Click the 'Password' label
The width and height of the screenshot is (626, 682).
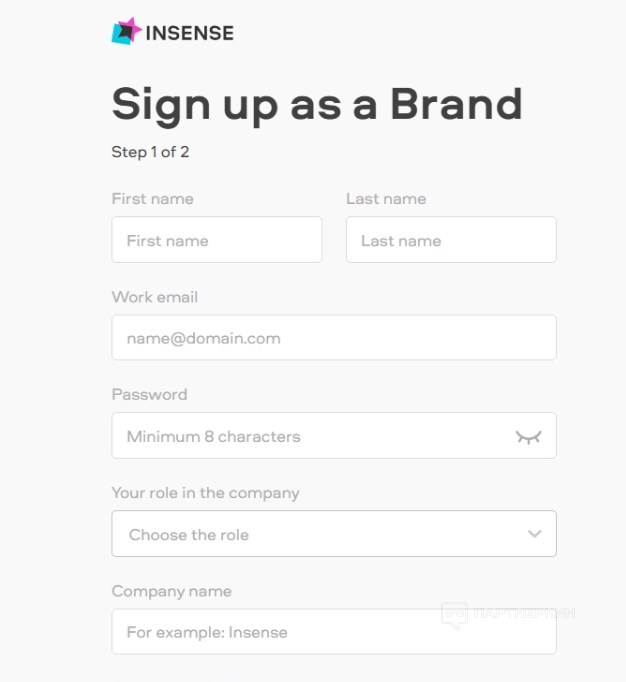coord(149,394)
